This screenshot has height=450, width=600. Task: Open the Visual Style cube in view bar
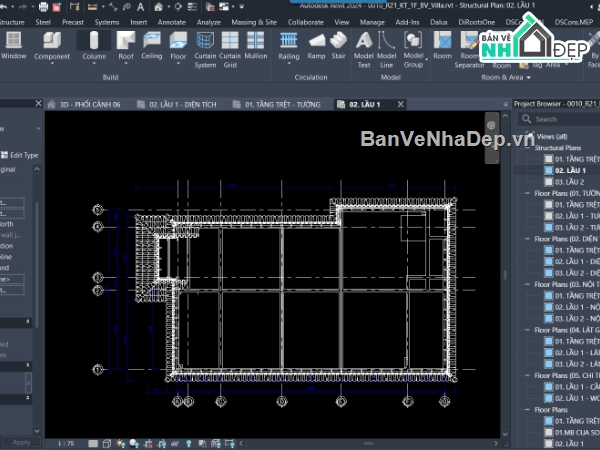107,443
